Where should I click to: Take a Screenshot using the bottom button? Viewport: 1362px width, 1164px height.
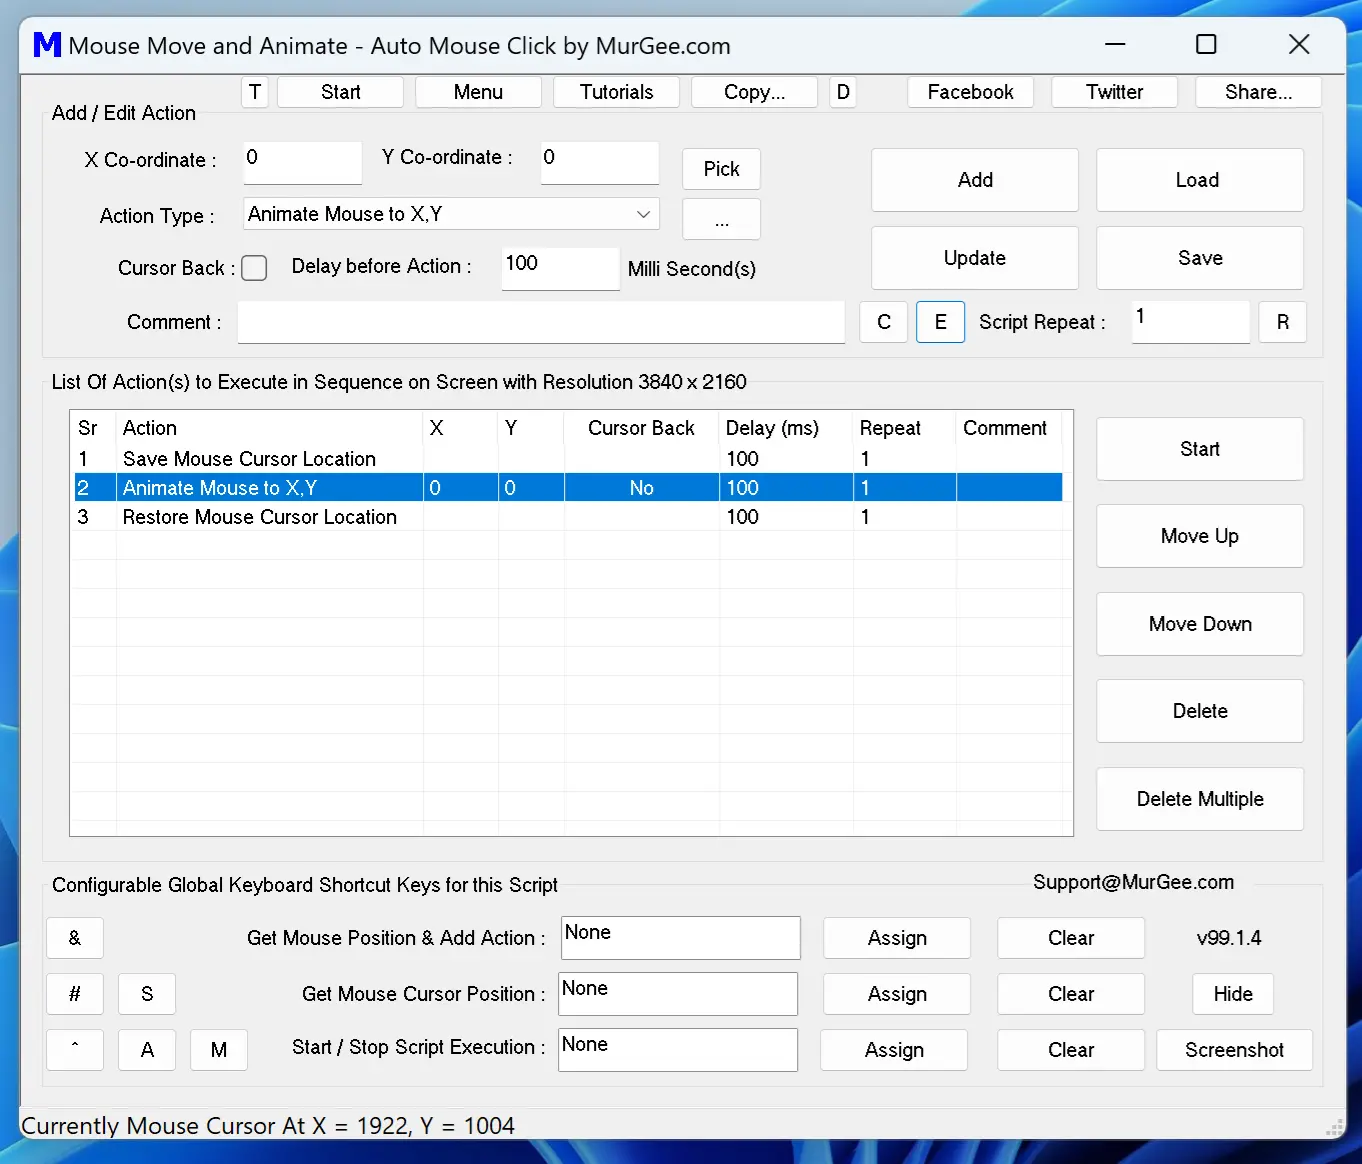1234,1049
